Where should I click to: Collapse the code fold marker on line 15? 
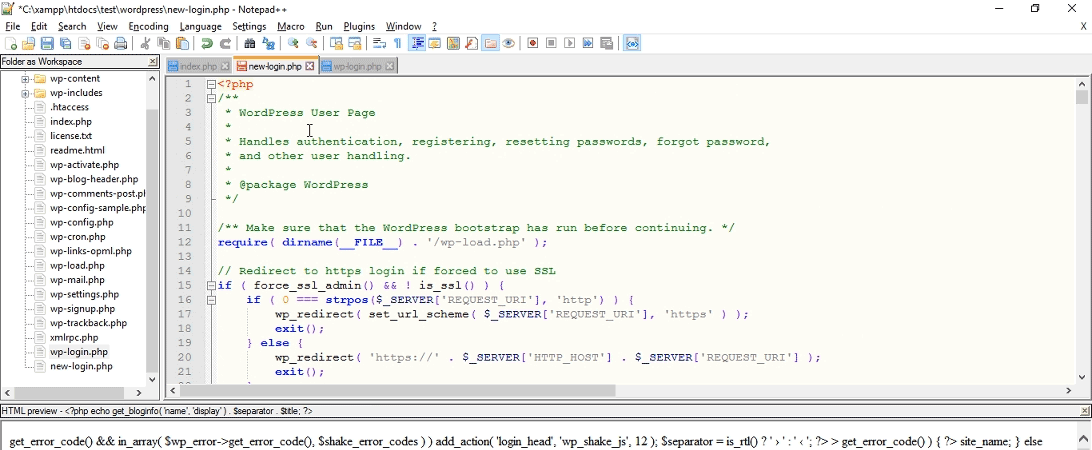(x=212, y=285)
